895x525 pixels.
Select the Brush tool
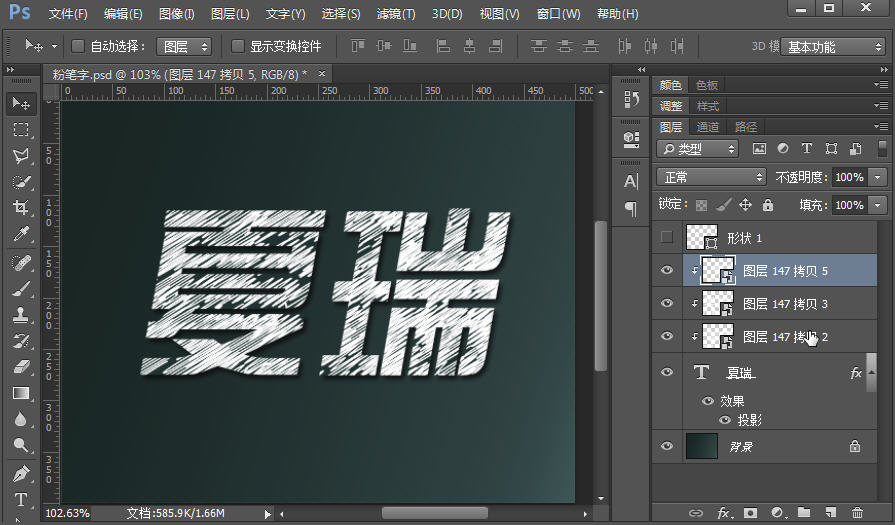pyautogui.click(x=21, y=289)
